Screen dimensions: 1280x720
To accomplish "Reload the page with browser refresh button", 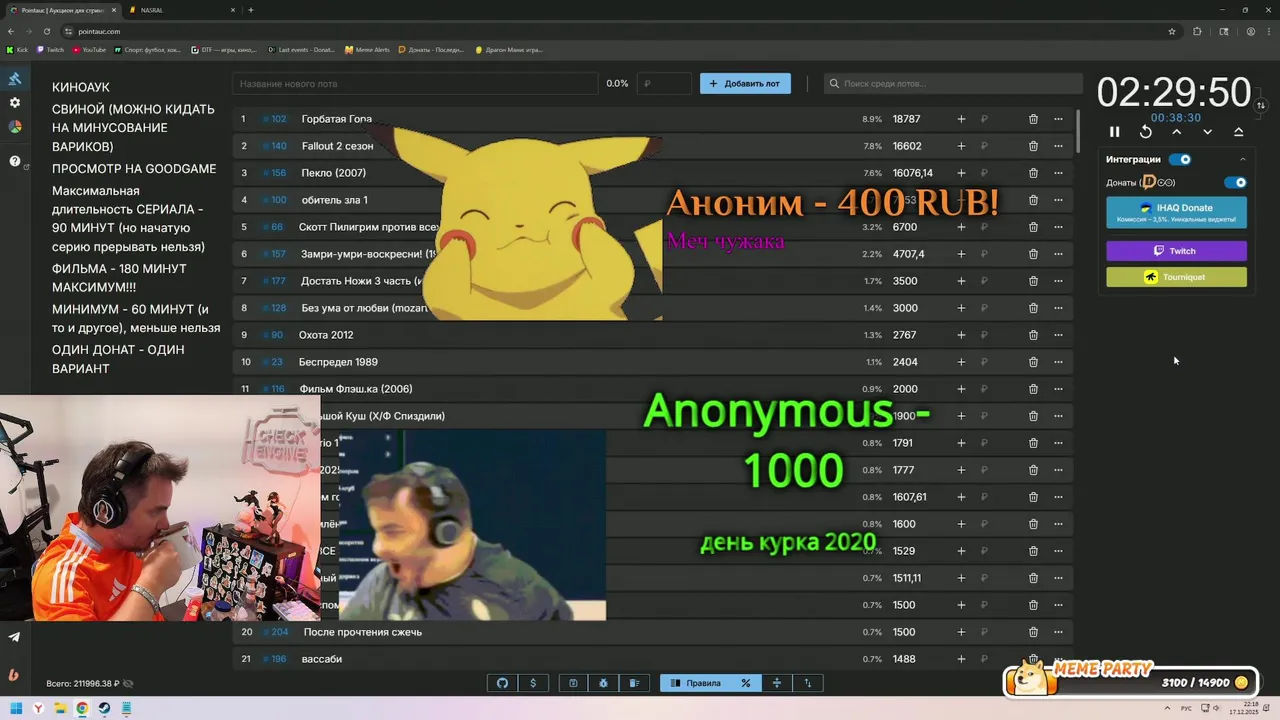I will [x=46, y=31].
